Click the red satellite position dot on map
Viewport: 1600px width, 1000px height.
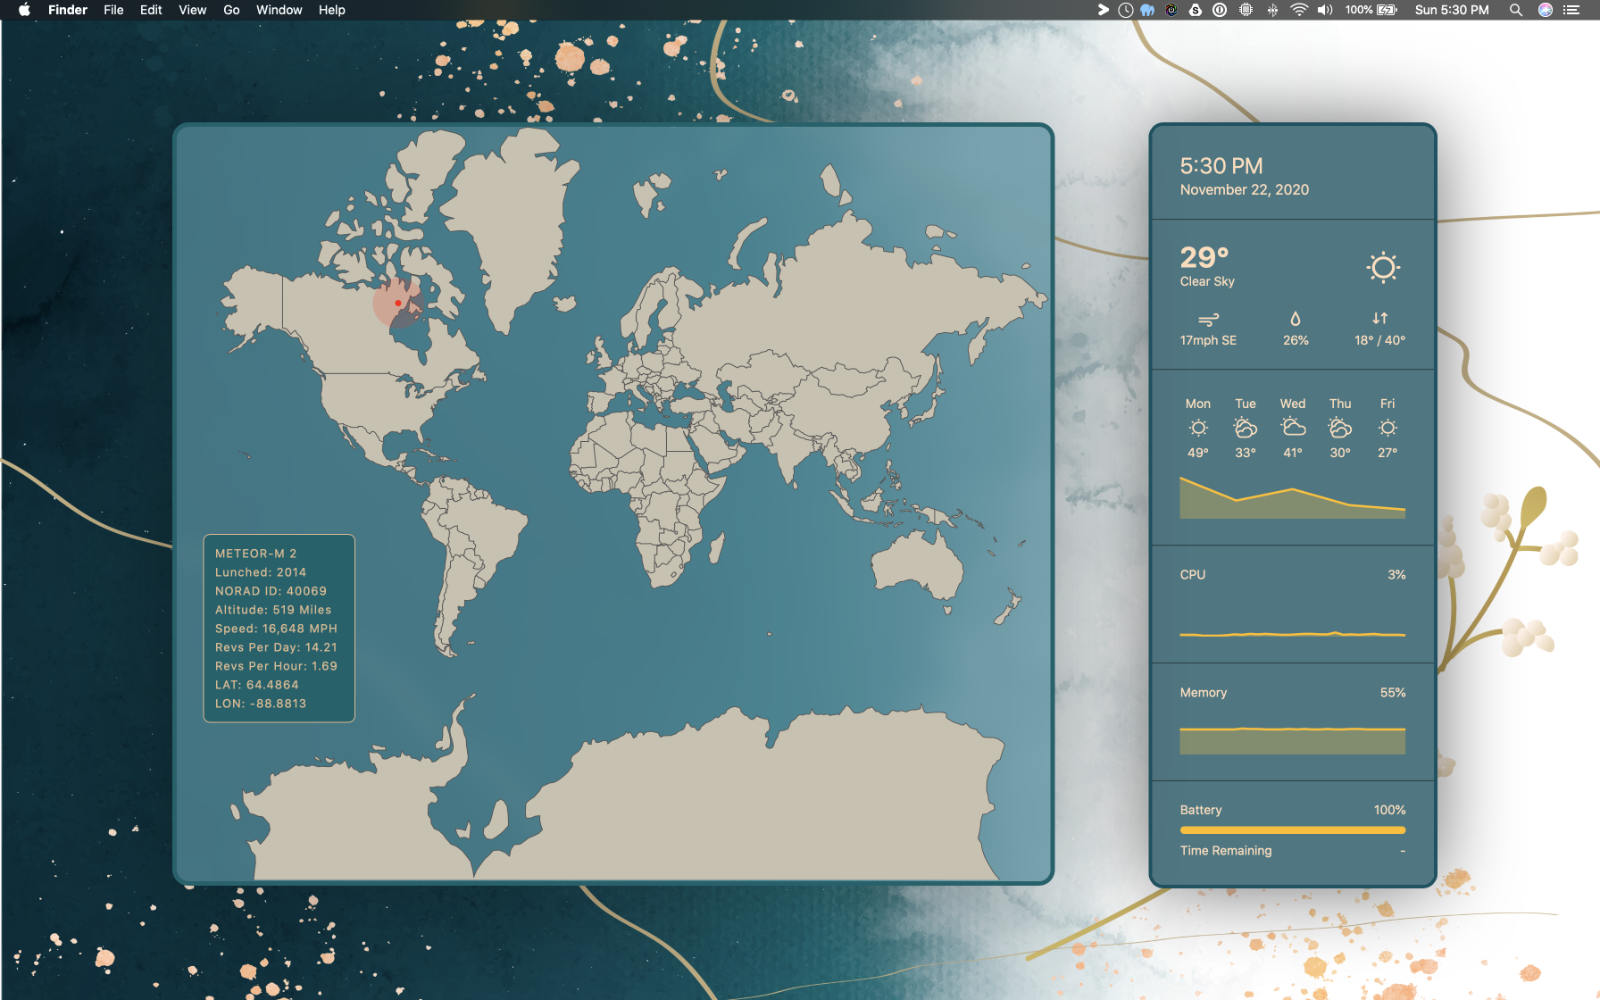pyautogui.click(x=398, y=303)
